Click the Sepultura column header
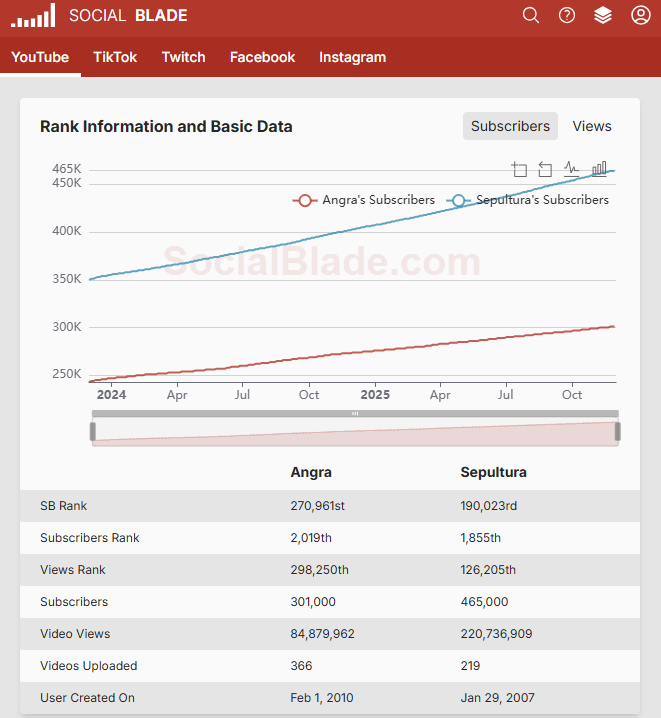Screen dimensions: 661x718 tap(493, 472)
